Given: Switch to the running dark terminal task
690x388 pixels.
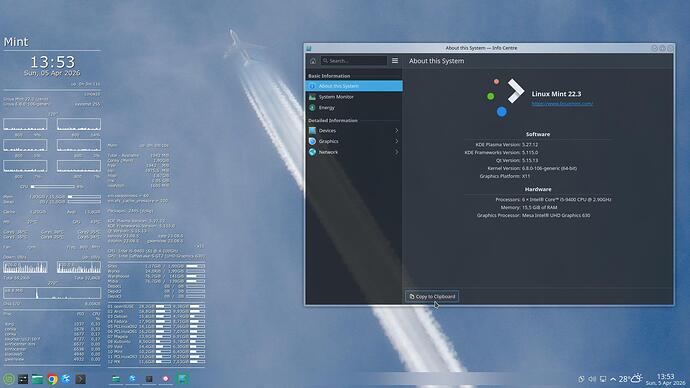Looking at the screenshot, I should [149, 379].
